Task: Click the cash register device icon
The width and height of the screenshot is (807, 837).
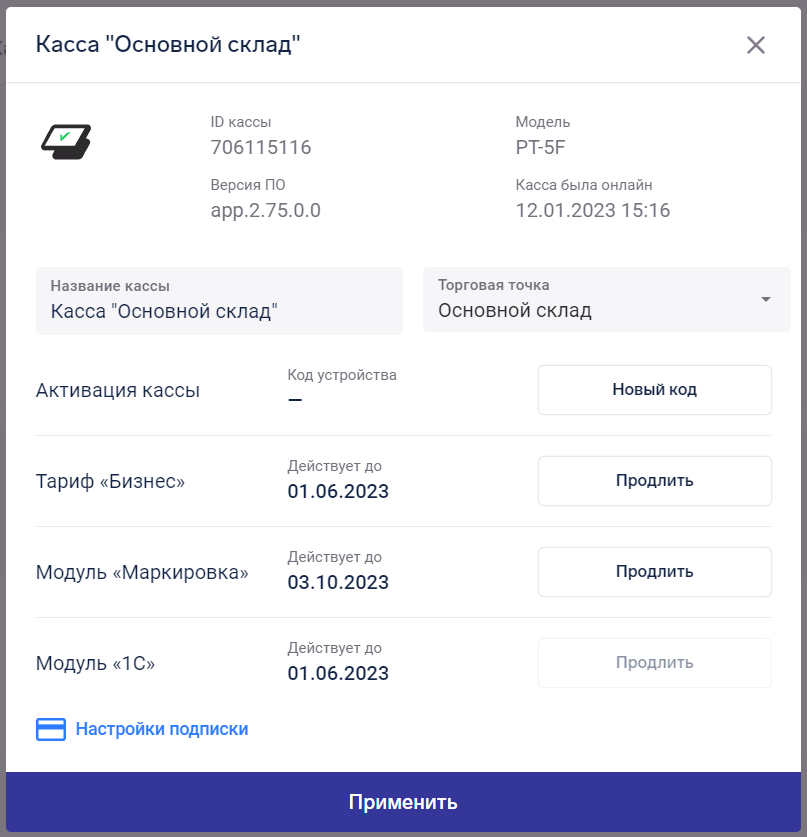Action: (x=66, y=141)
